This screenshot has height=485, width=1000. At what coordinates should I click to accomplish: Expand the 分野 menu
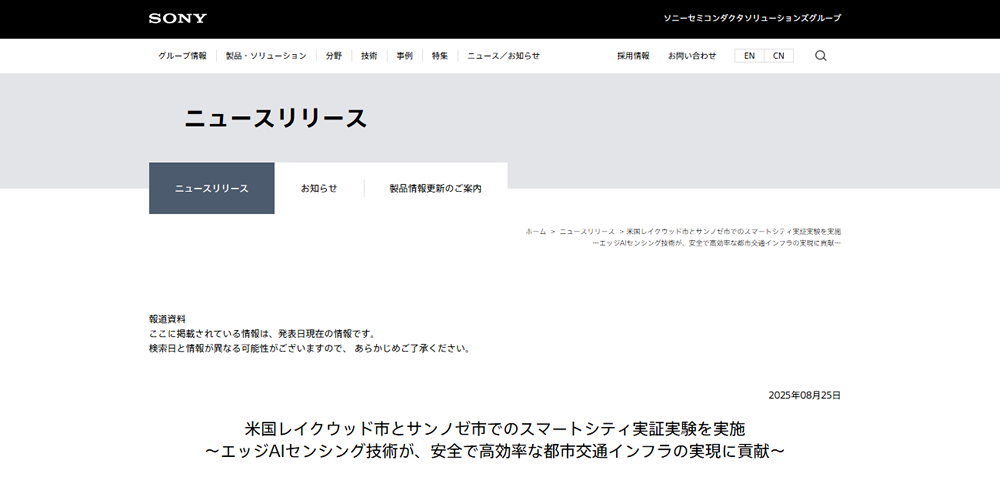pyautogui.click(x=334, y=56)
